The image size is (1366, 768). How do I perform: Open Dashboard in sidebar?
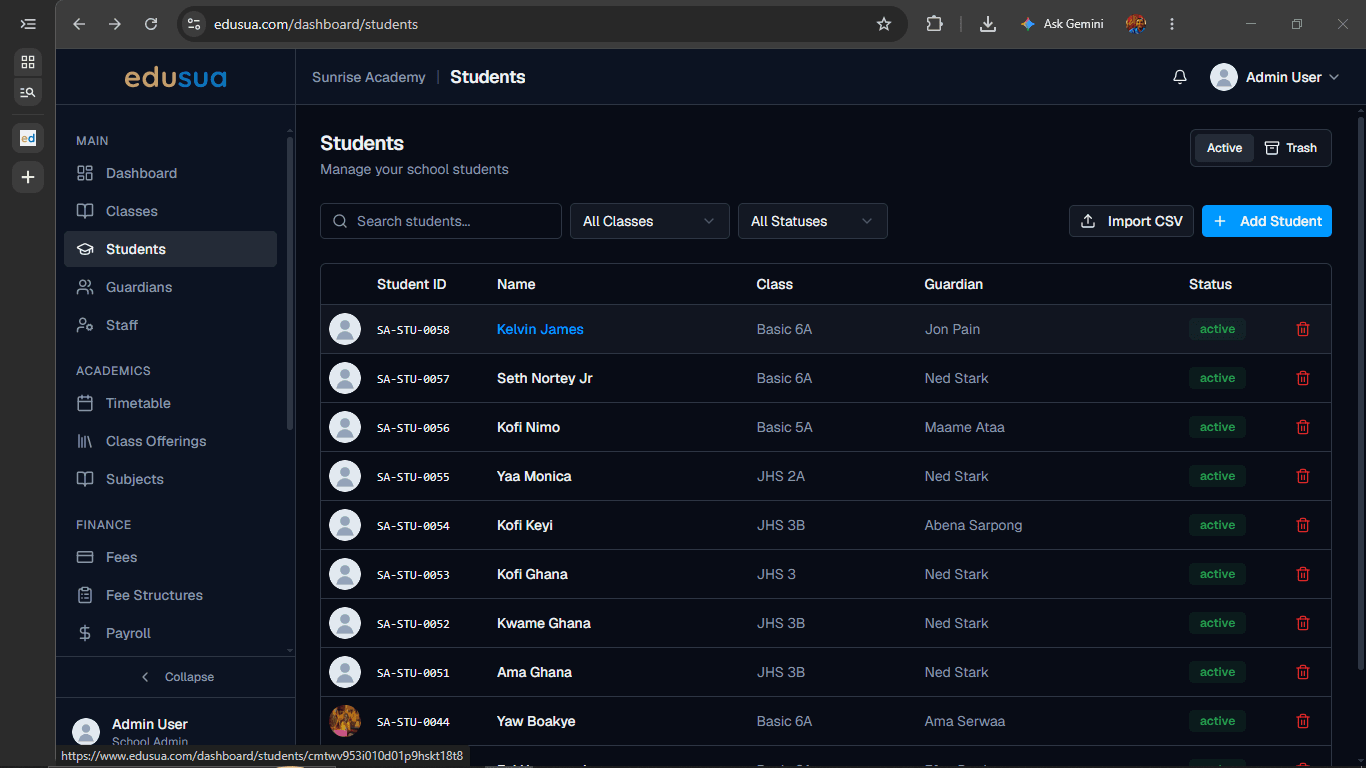(170, 173)
